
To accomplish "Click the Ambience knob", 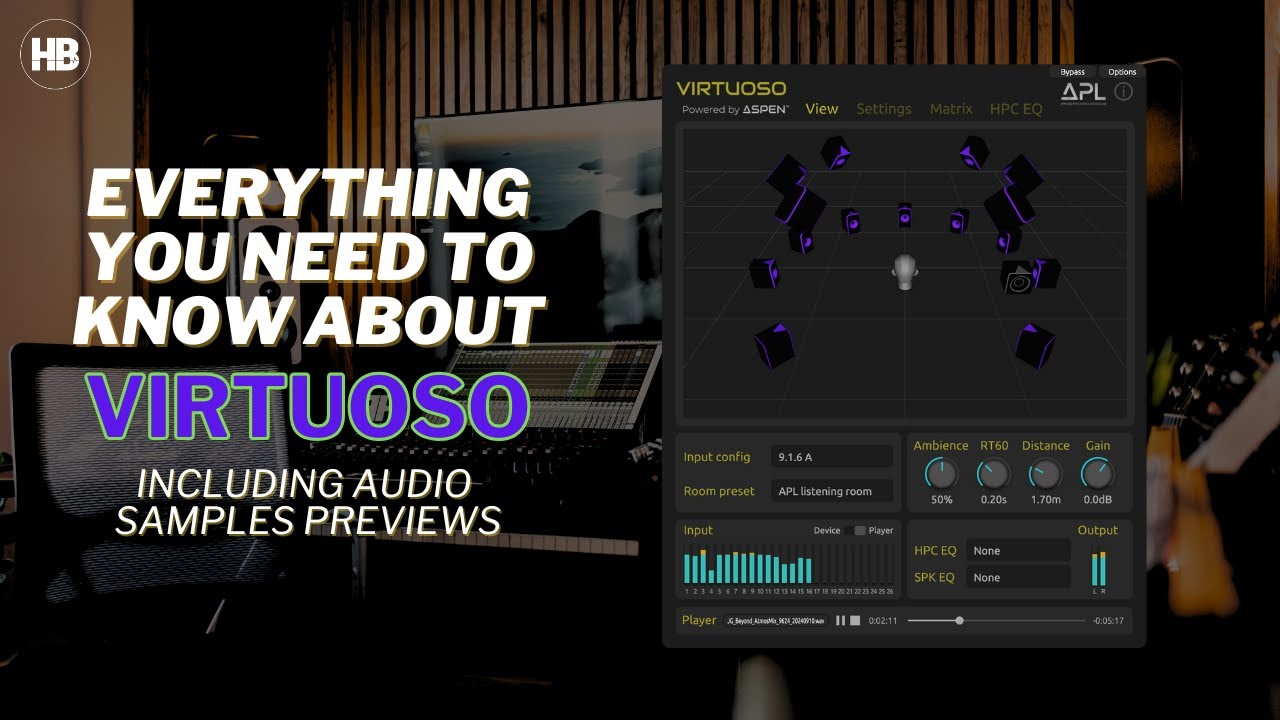I will tap(941, 473).
